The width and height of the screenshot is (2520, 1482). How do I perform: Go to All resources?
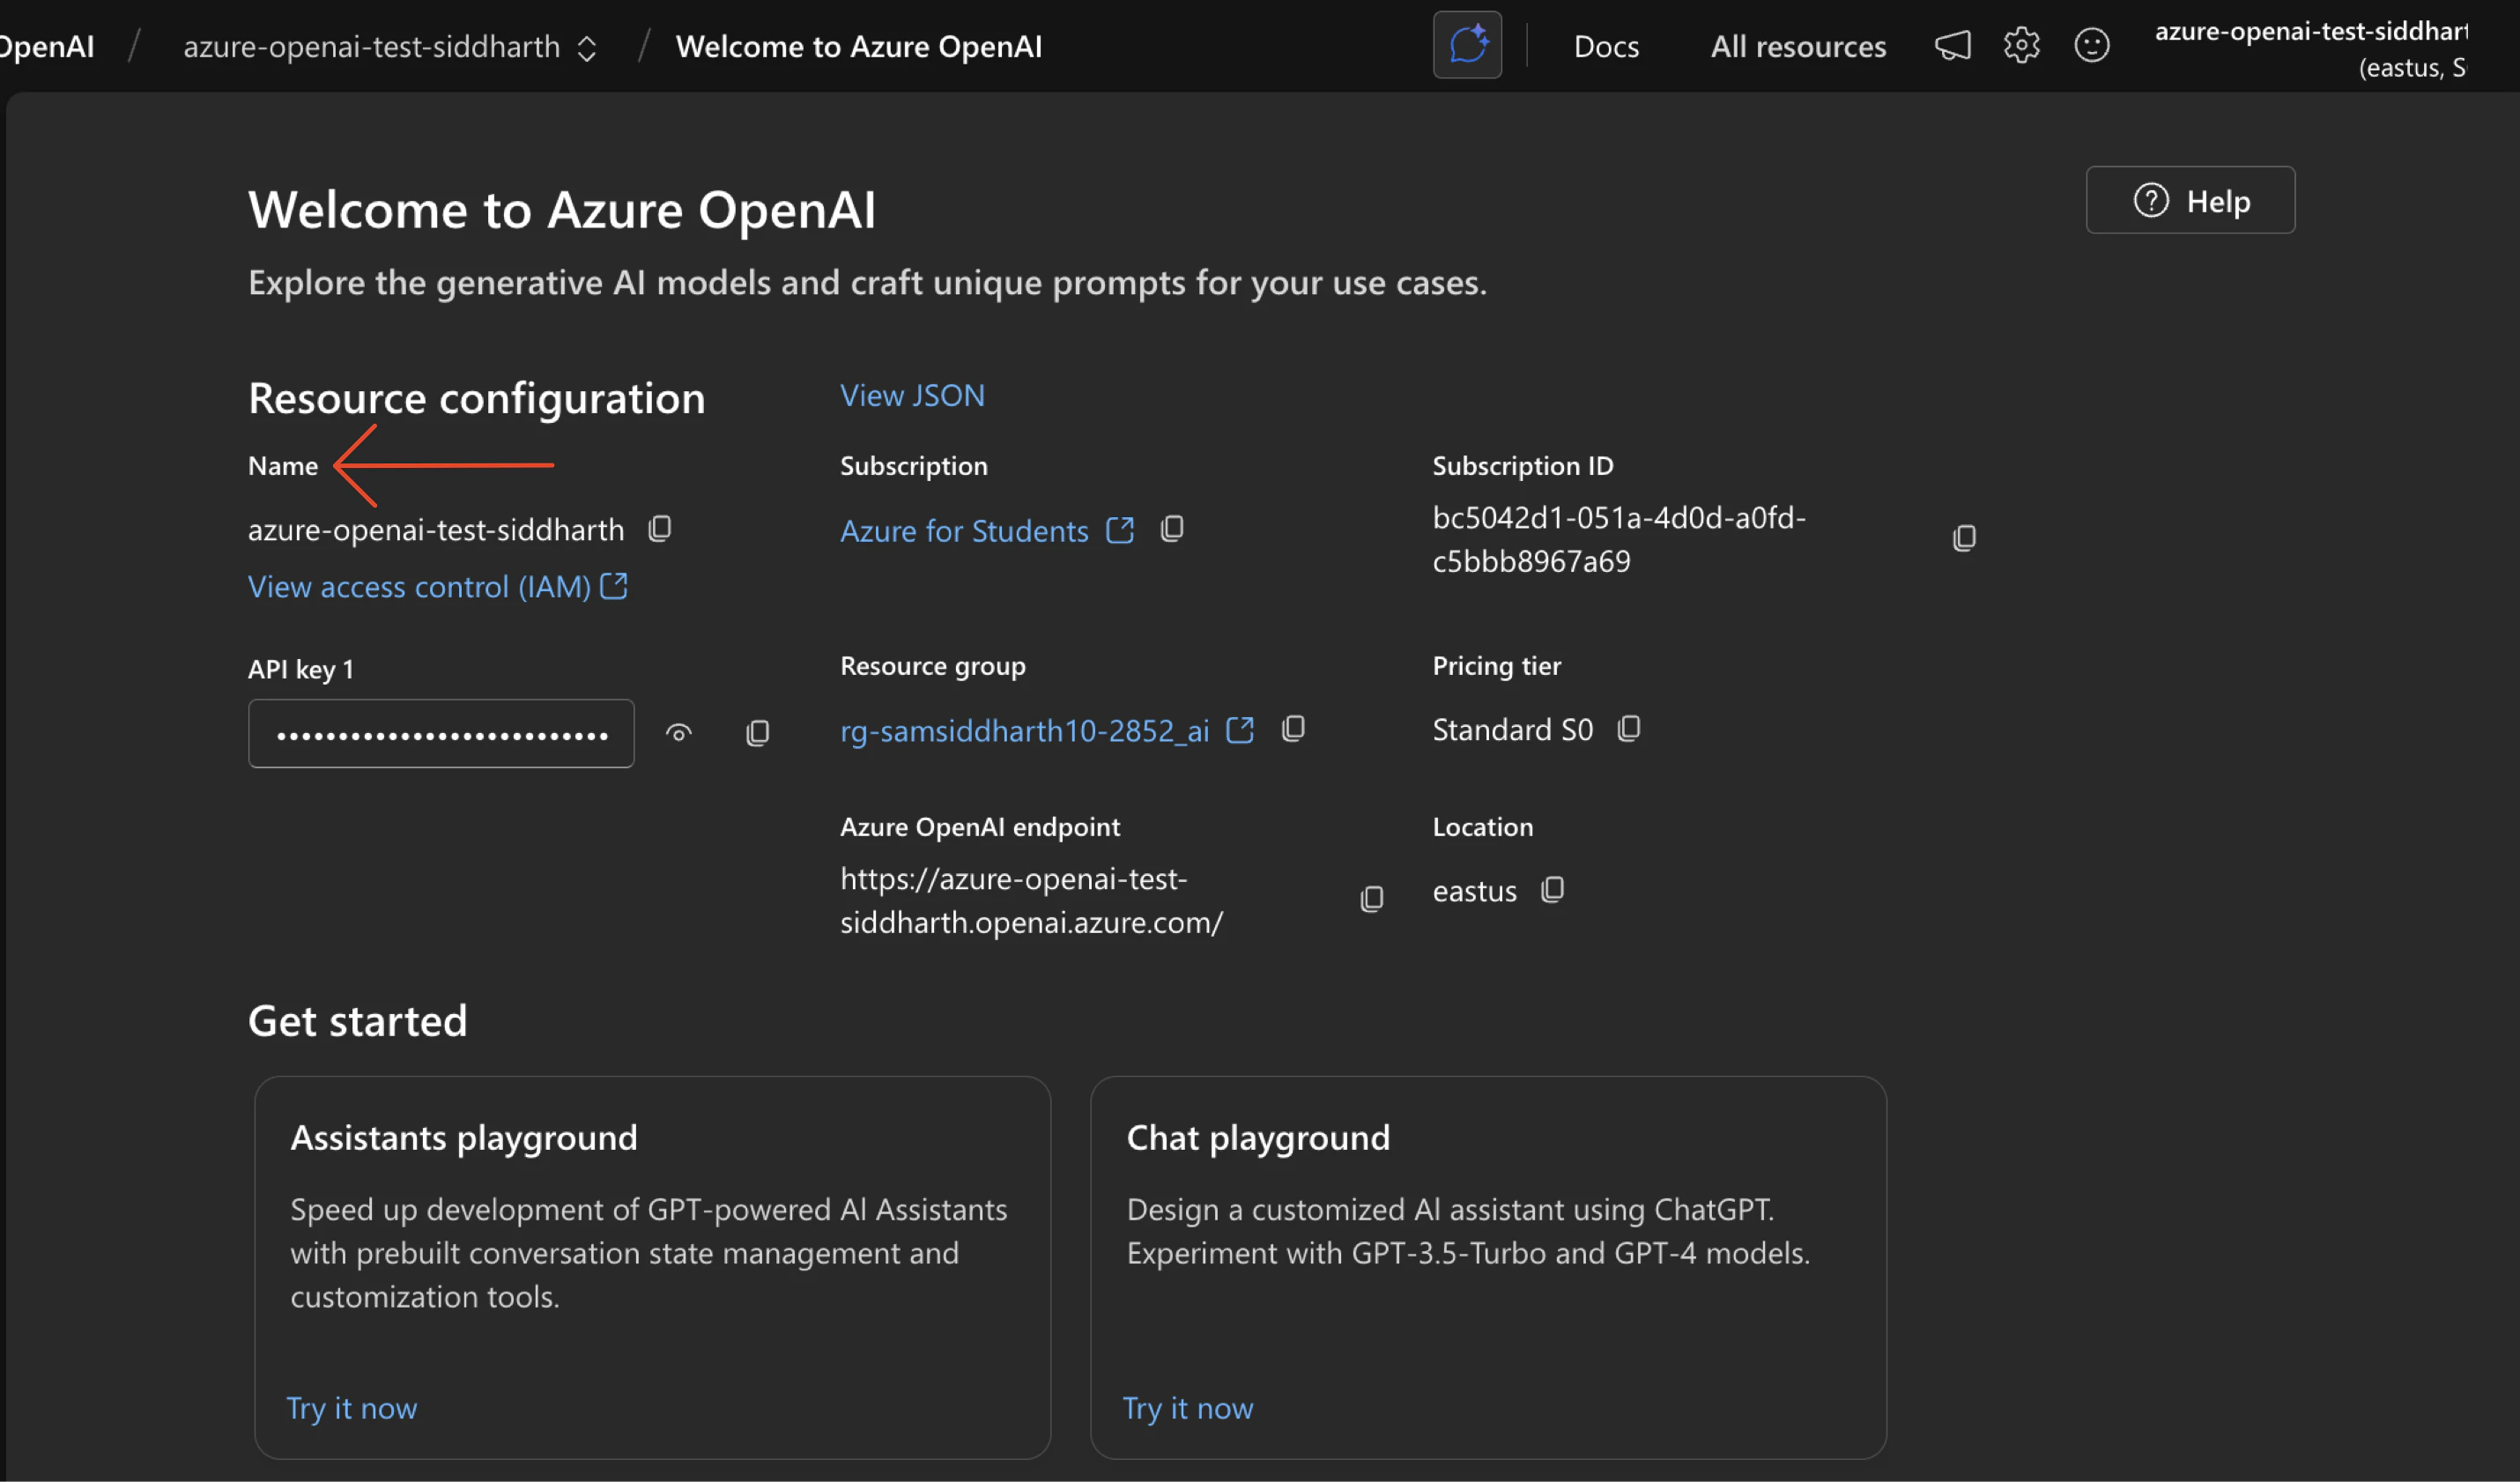[x=1797, y=45]
